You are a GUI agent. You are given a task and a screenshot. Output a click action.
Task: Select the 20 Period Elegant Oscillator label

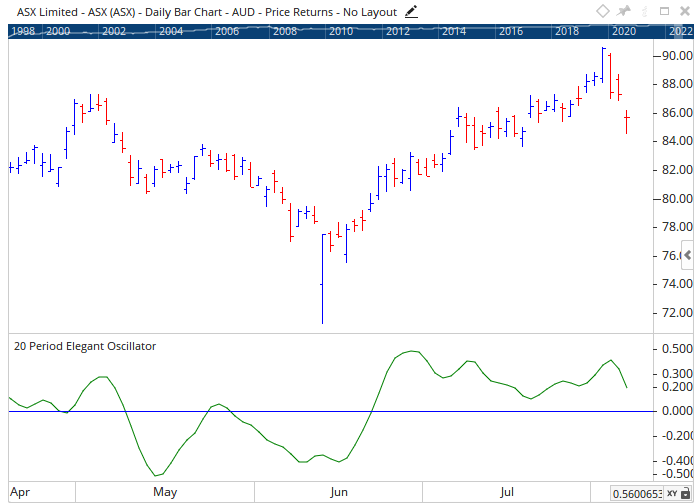pyautogui.click(x=85, y=346)
